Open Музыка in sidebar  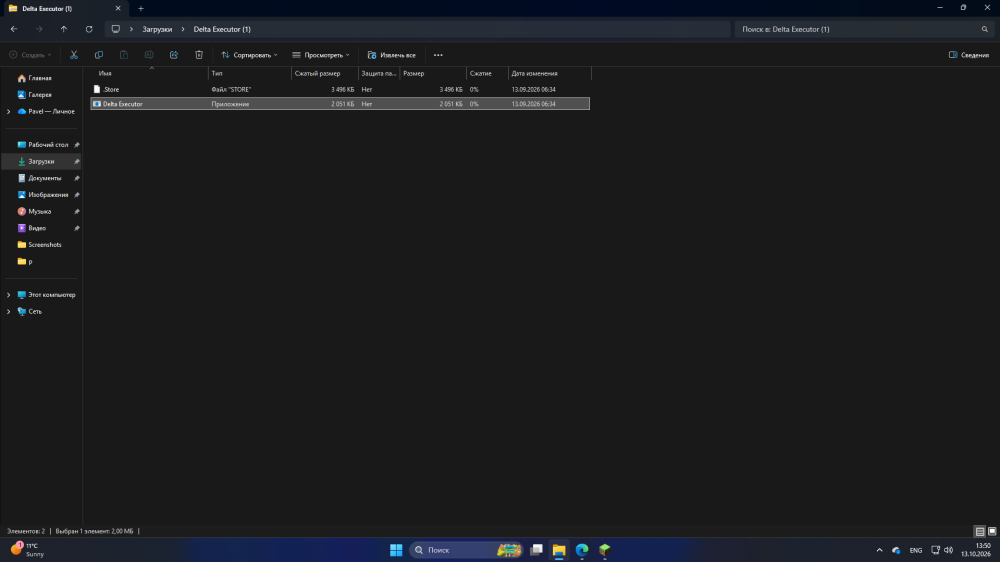click(42, 211)
